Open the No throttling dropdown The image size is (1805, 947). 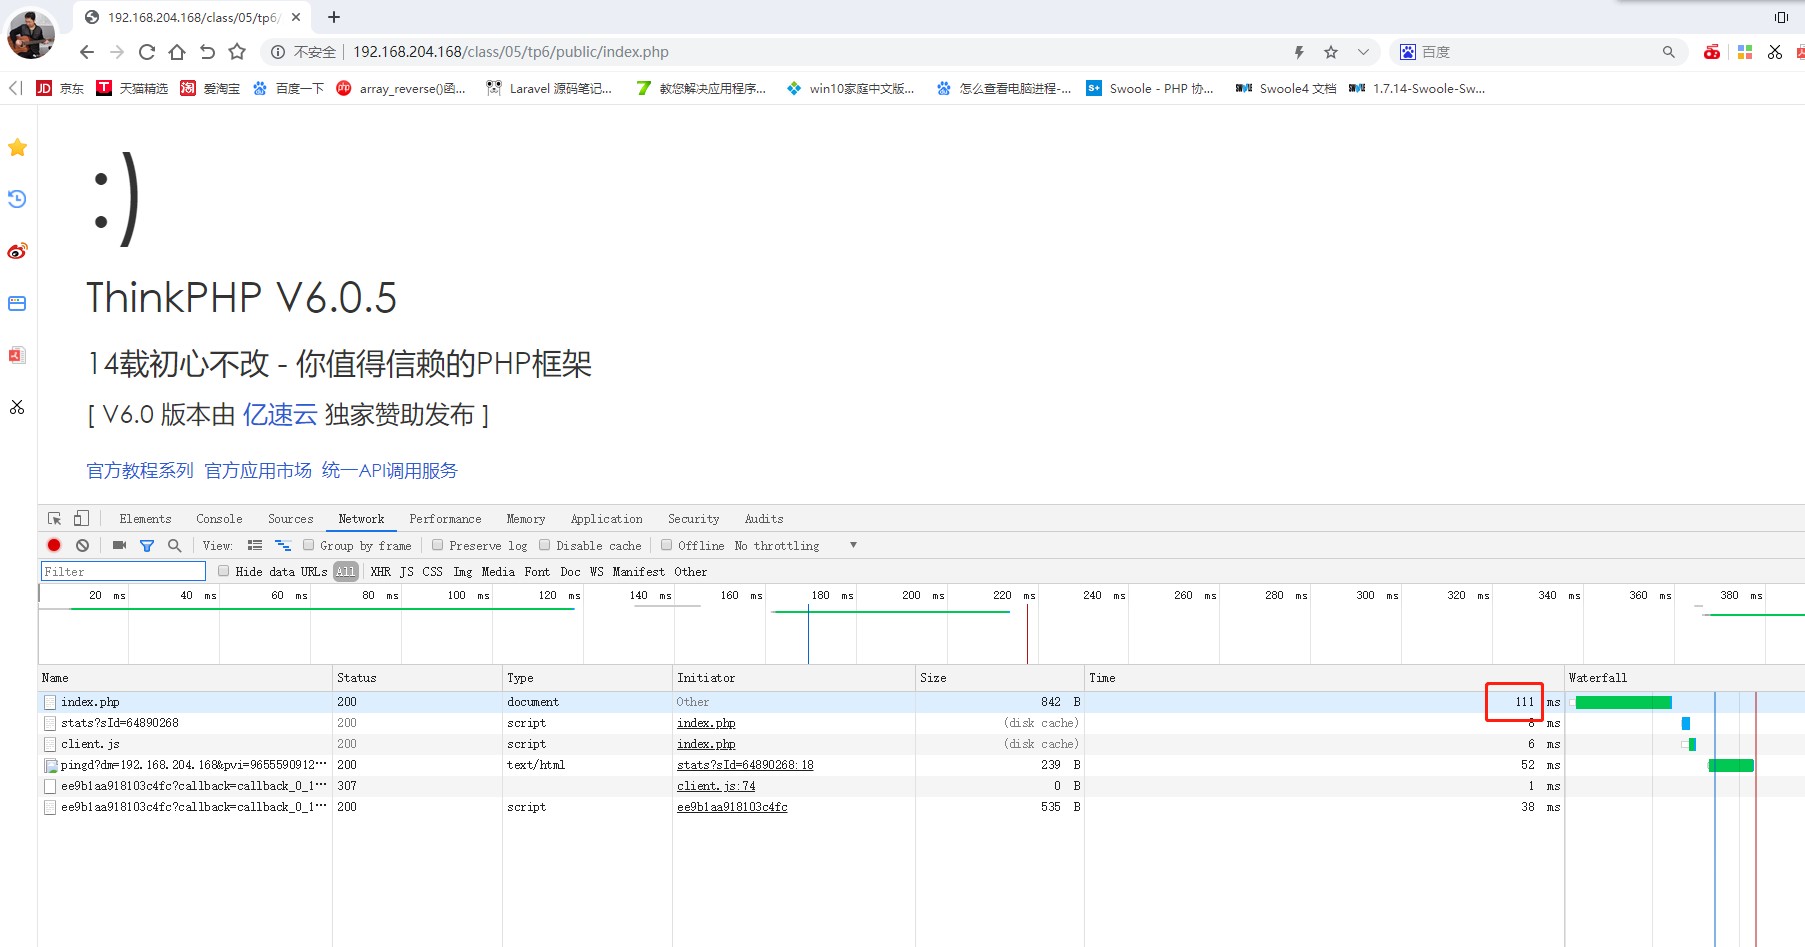[796, 545]
